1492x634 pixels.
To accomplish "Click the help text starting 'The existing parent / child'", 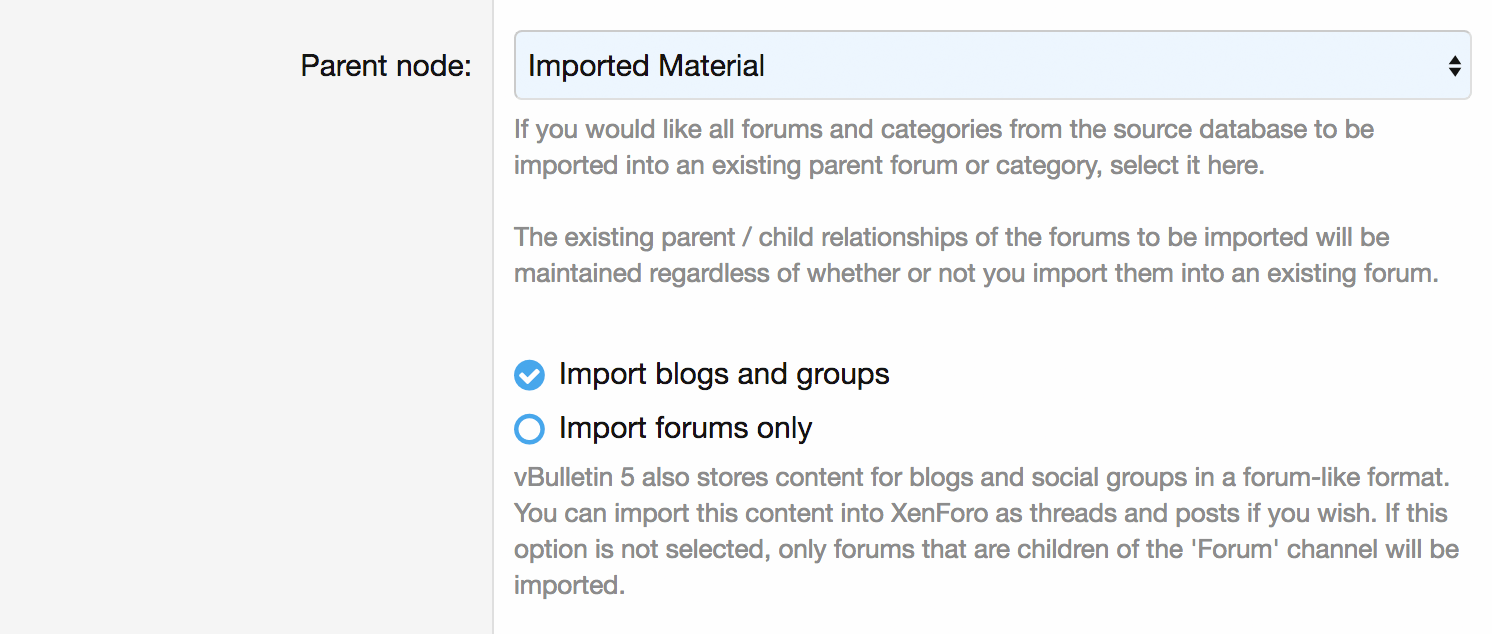I will click(x=951, y=238).
